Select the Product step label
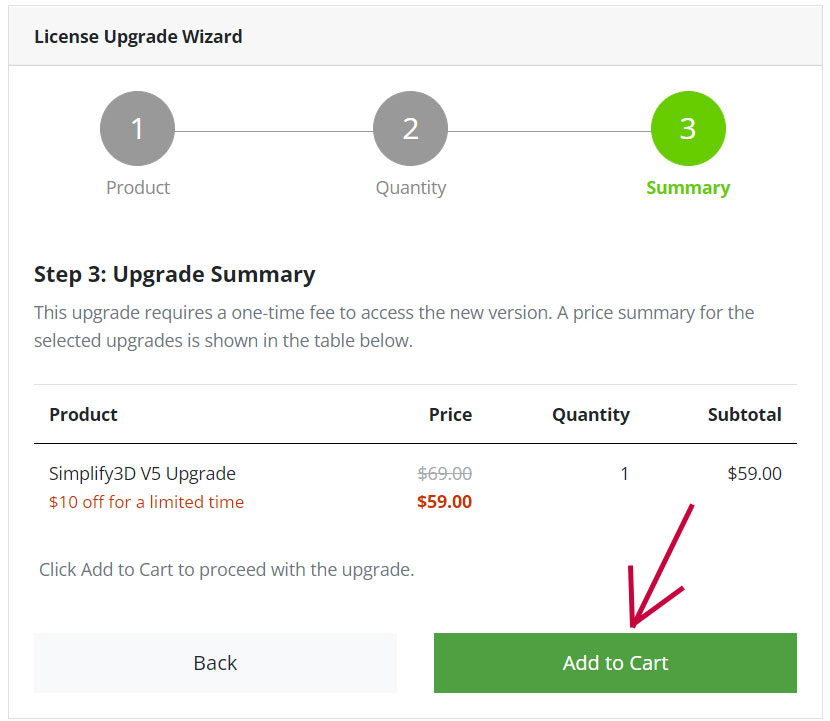This screenshot has height=721, width=830. [x=138, y=188]
